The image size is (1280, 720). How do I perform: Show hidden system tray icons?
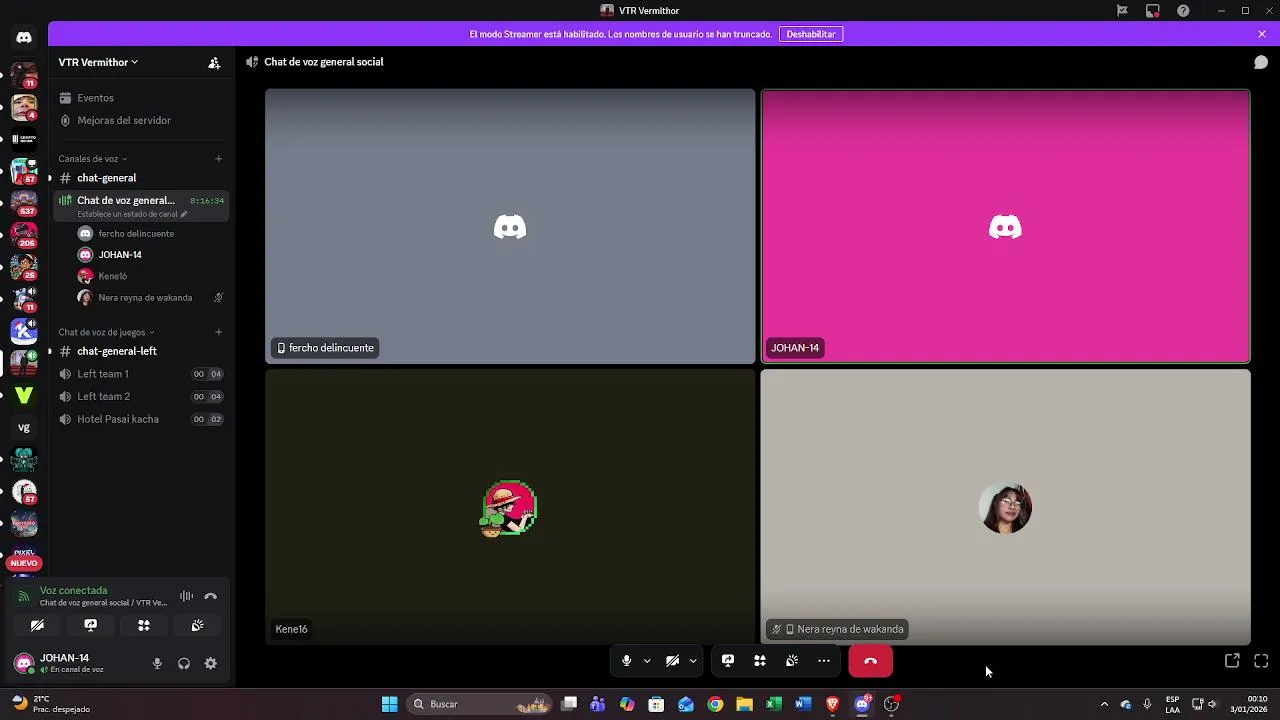[x=1104, y=704]
